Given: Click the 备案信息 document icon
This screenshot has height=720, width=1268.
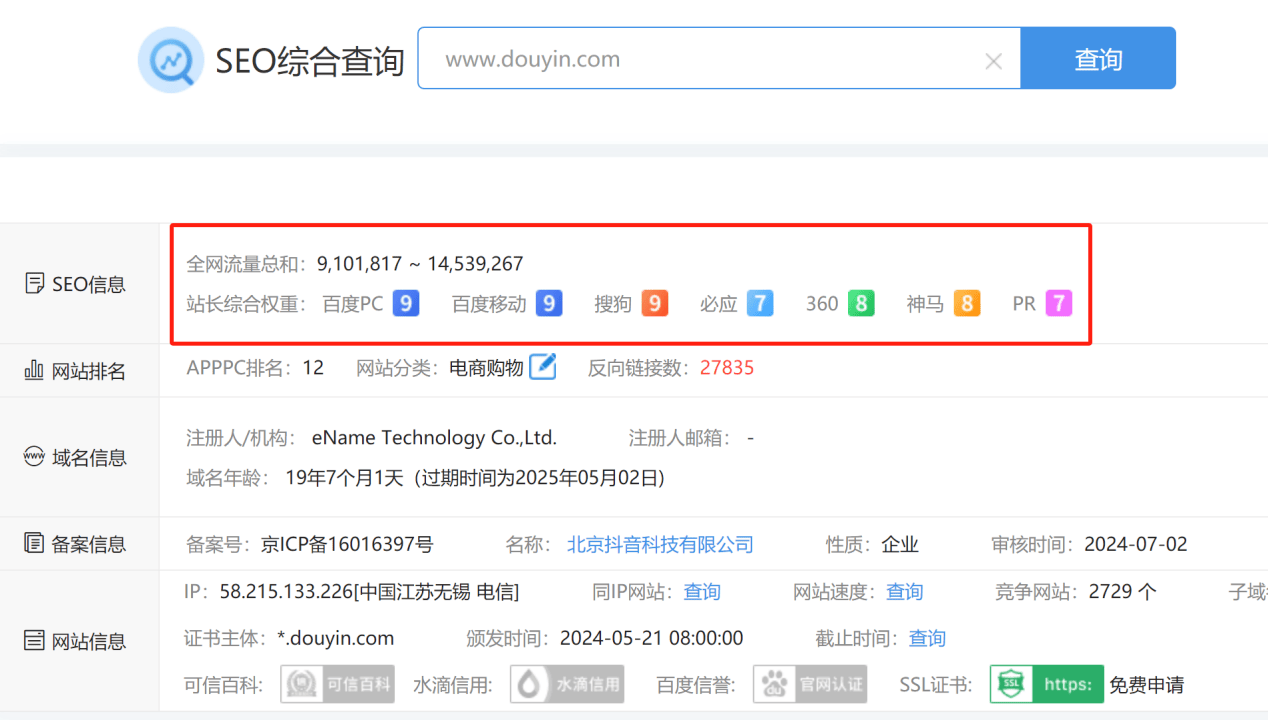Looking at the screenshot, I should tap(34, 544).
